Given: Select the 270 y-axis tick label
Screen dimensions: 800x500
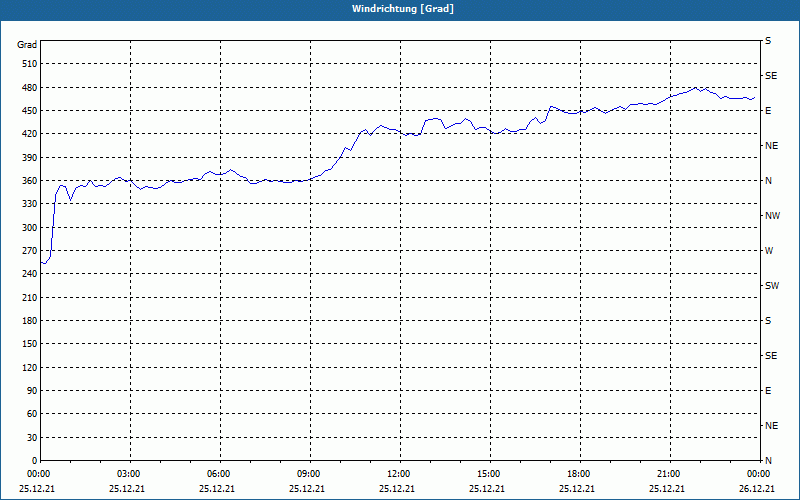Looking at the screenshot, I should coord(31,251).
